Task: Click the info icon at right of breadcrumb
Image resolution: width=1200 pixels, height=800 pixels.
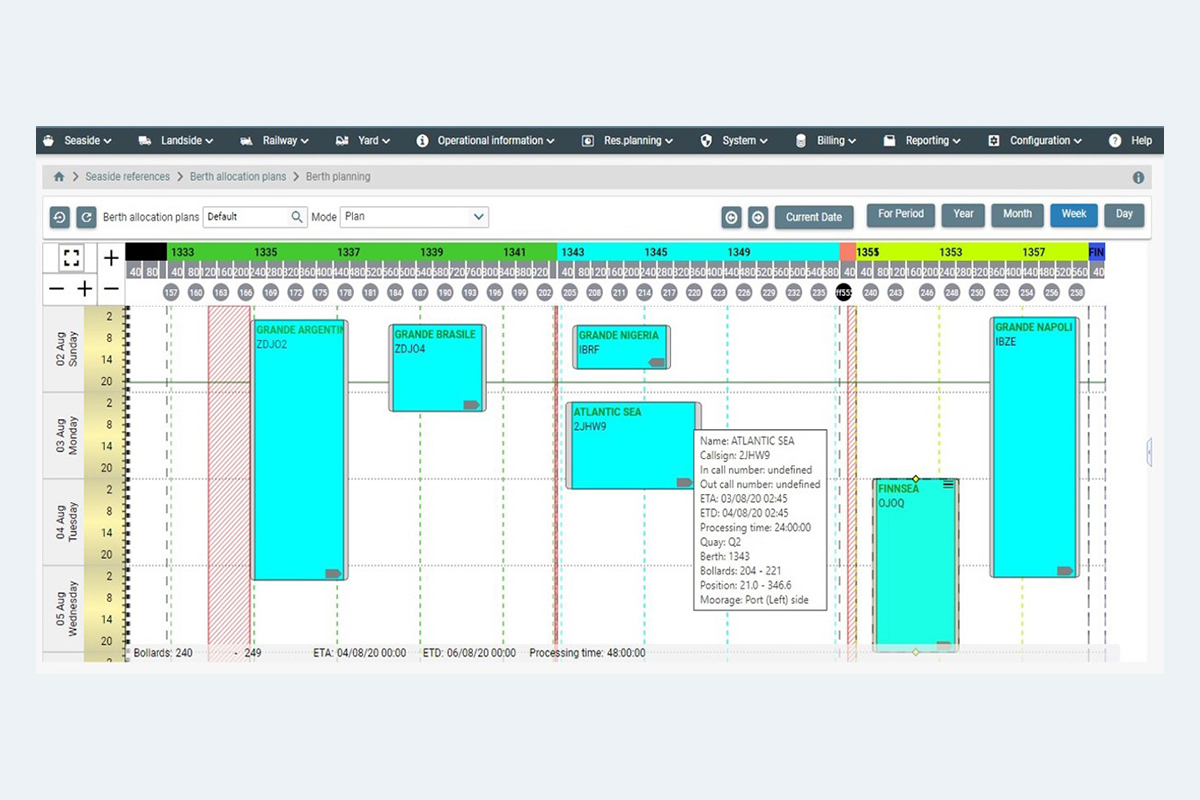Action: coord(1138,177)
